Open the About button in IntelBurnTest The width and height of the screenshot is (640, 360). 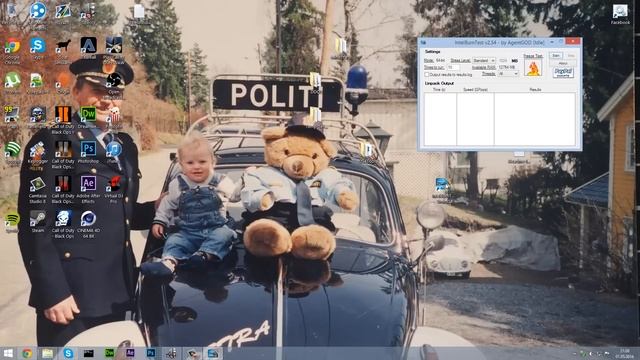coord(563,63)
